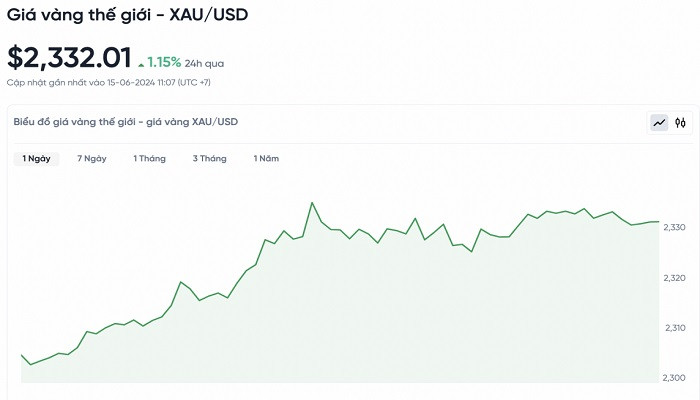Select the "1 Ngày" time range
This screenshot has width=700, height=400.
(x=36, y=158)
